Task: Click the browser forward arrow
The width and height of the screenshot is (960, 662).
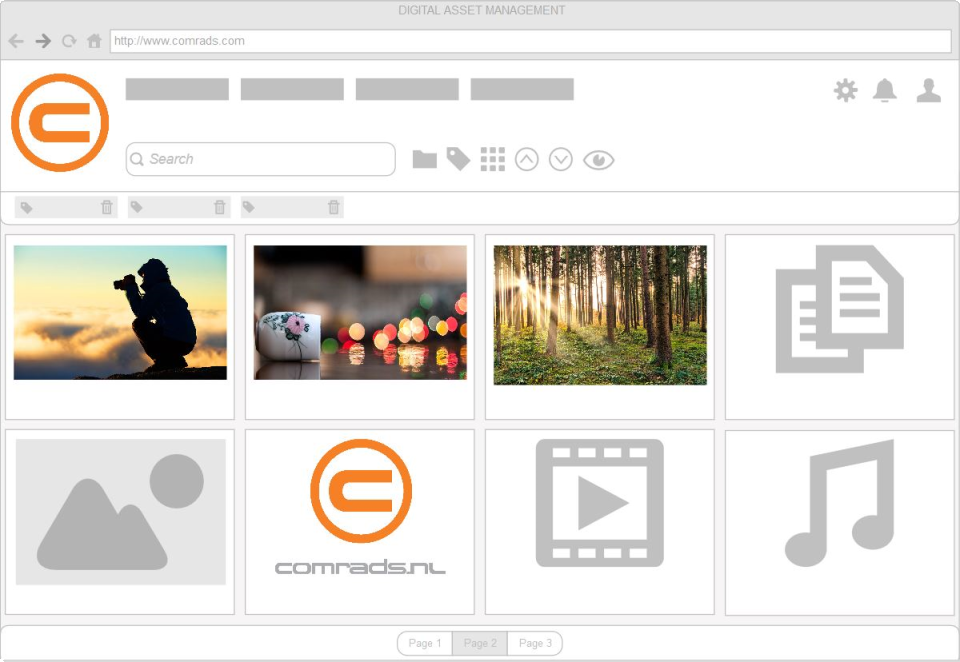Action: 43,41
